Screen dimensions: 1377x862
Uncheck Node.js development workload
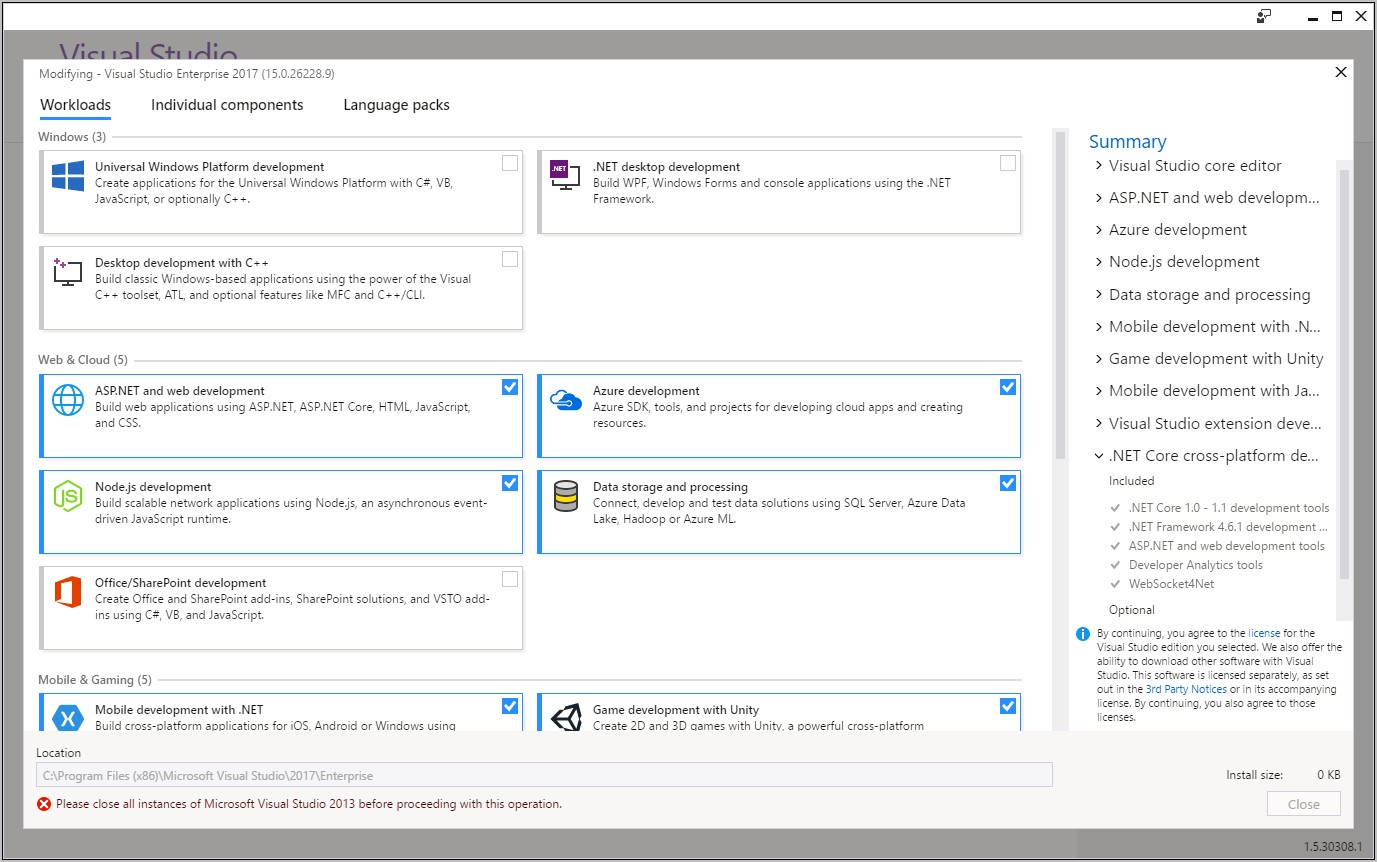tap(510, 483)
